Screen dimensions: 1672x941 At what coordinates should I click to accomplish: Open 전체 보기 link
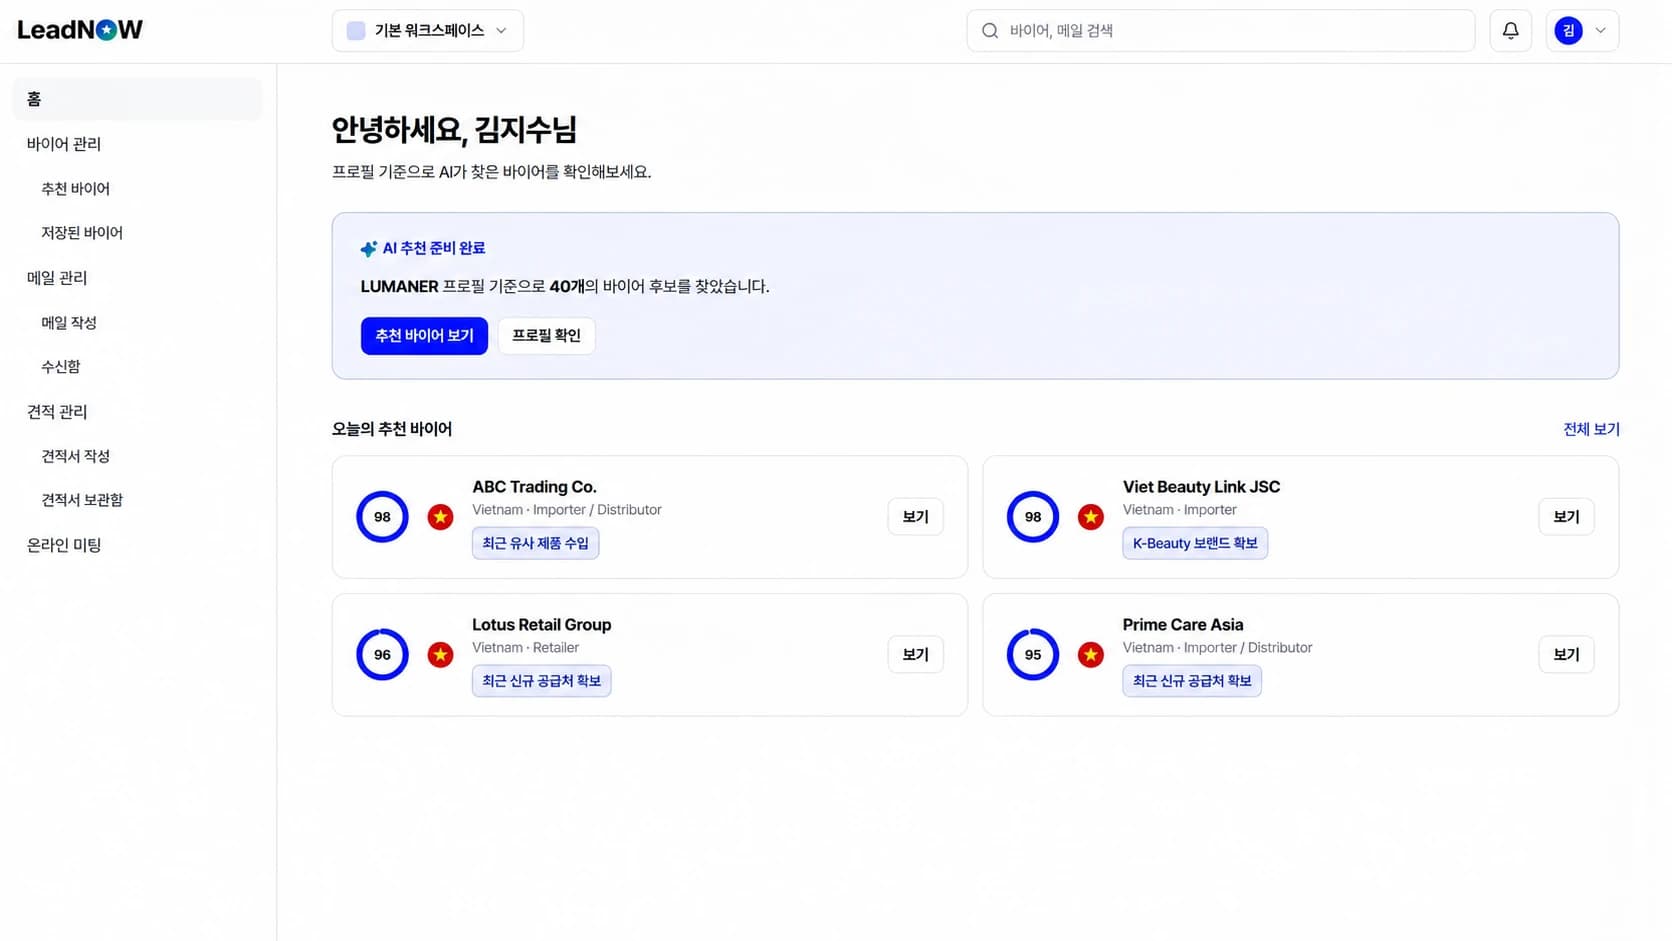[1591, 429]
